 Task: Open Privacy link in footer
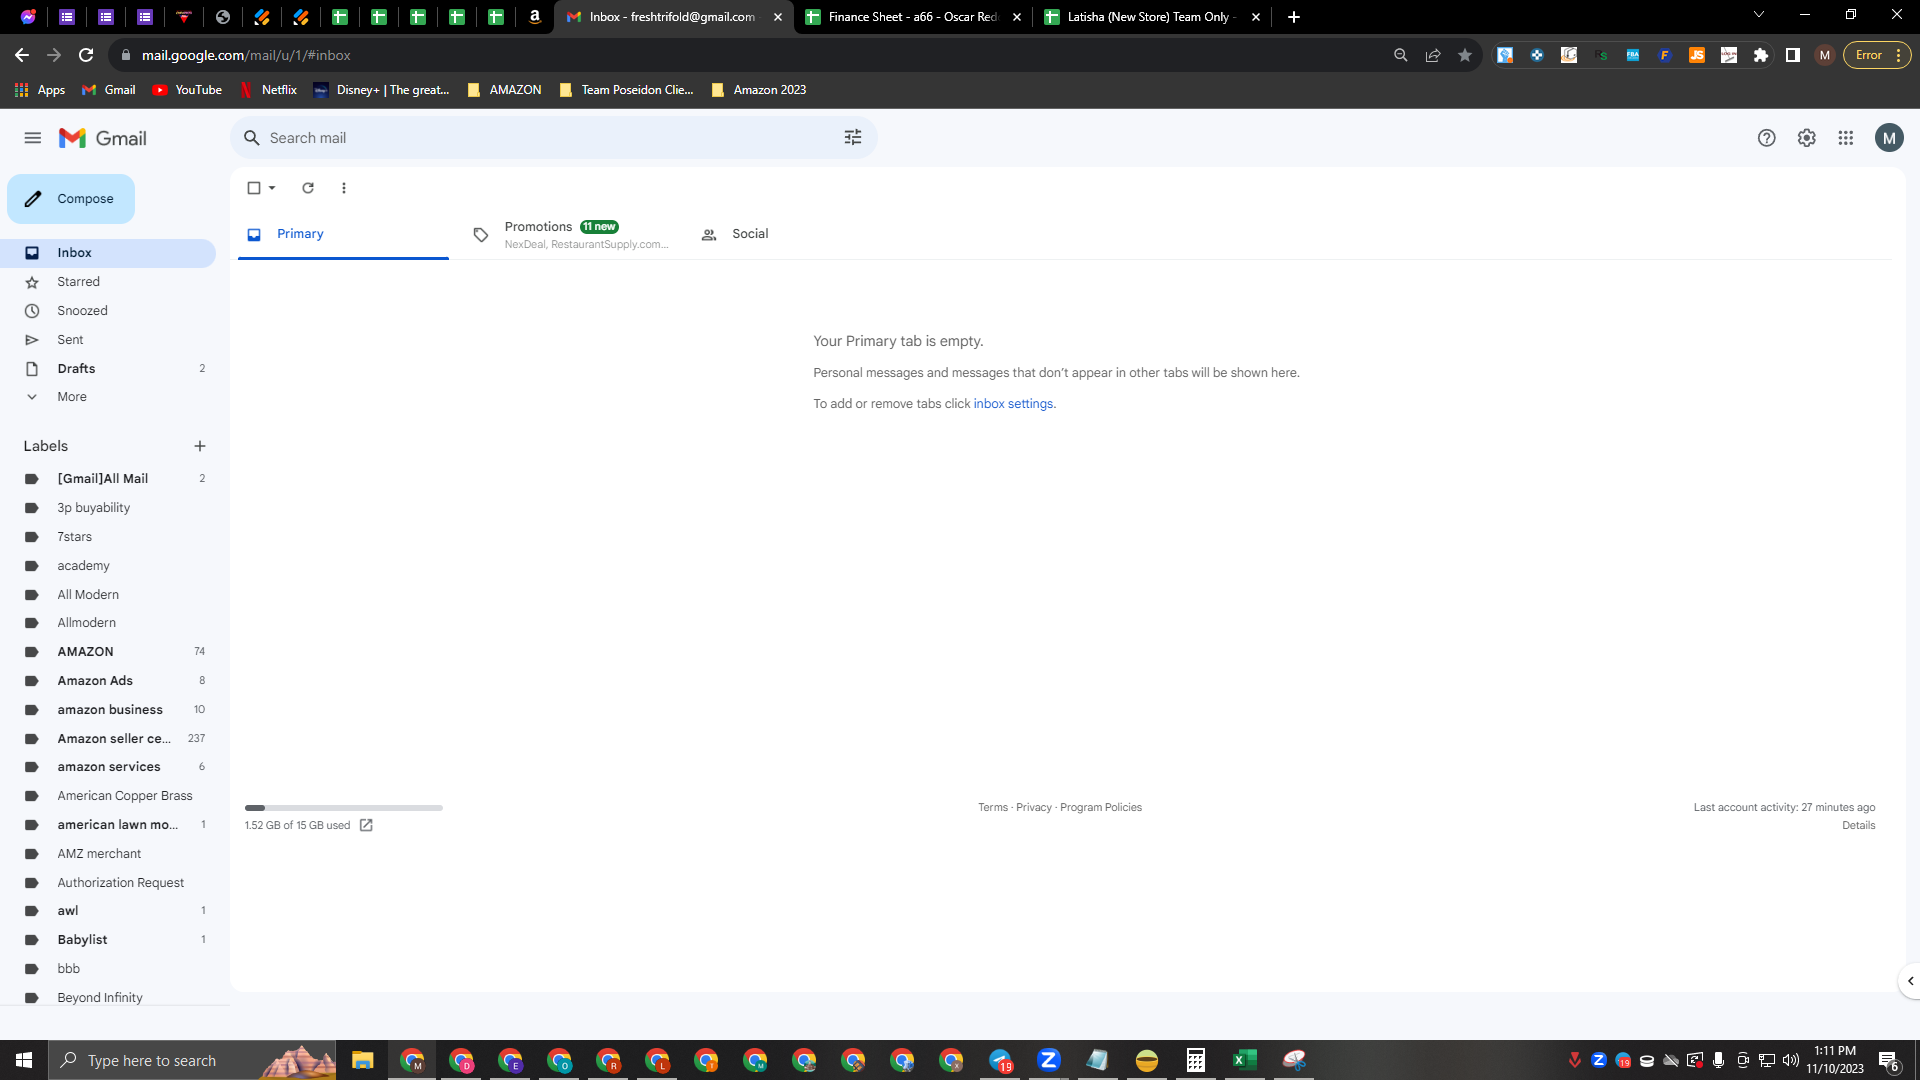point(1034,807)
